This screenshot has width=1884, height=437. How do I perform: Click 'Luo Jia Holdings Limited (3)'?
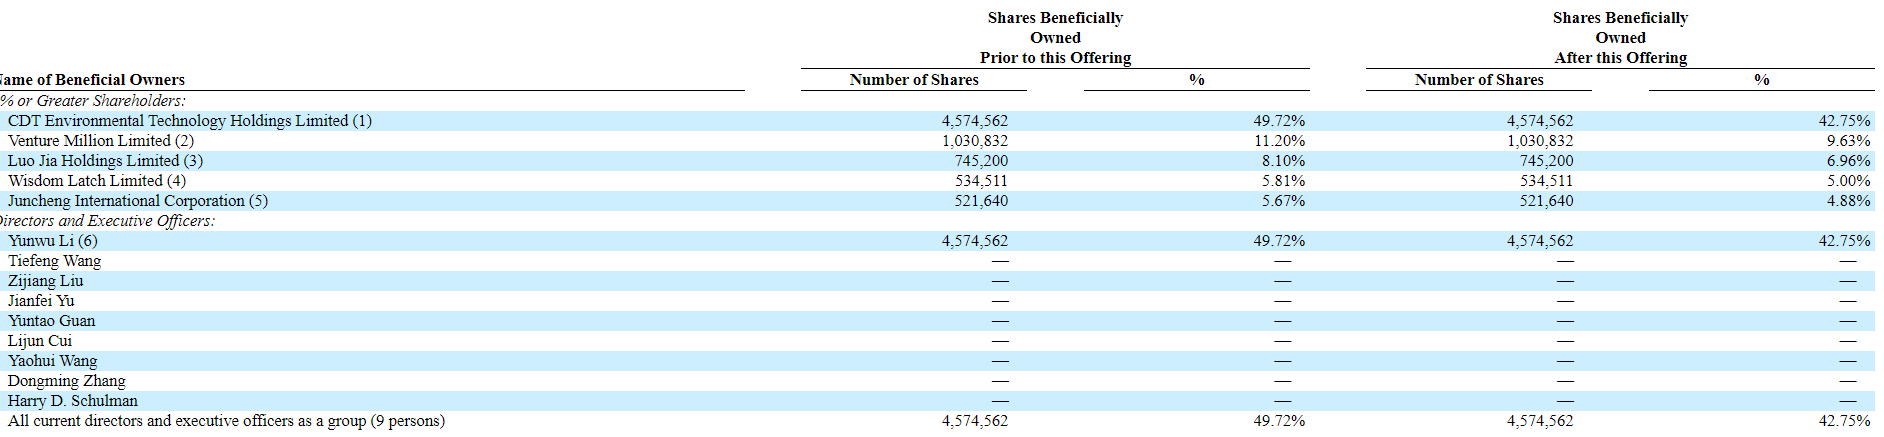click(x=105, y=161)
